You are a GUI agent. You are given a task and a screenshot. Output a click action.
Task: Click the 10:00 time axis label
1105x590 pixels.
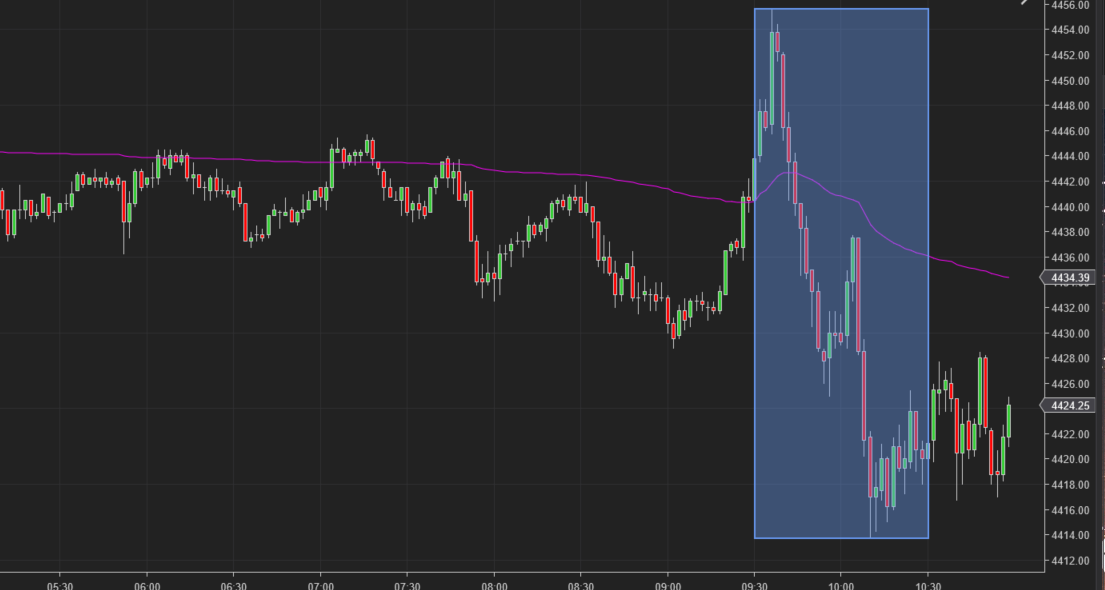(x=841, y=586)
